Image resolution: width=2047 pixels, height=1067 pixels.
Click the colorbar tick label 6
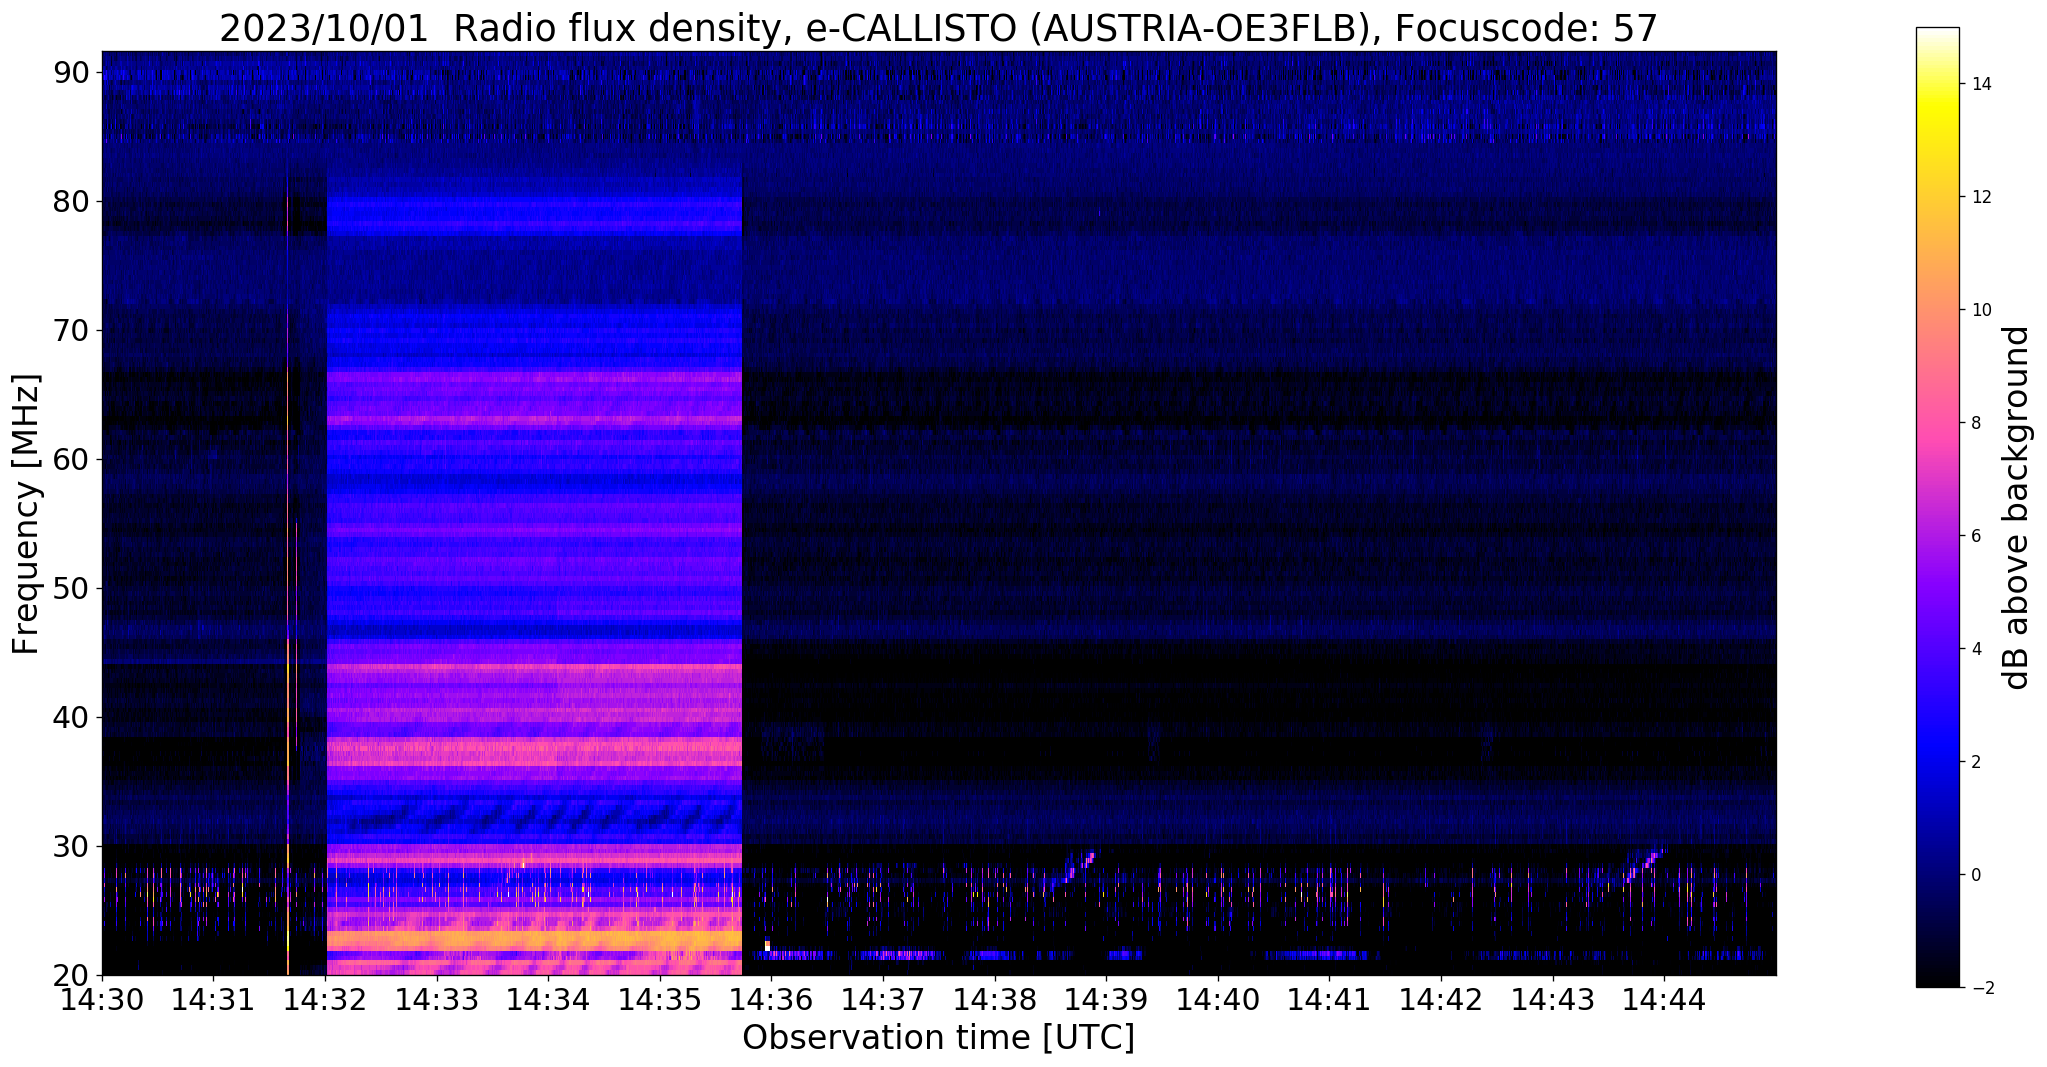coord(1975,536)
